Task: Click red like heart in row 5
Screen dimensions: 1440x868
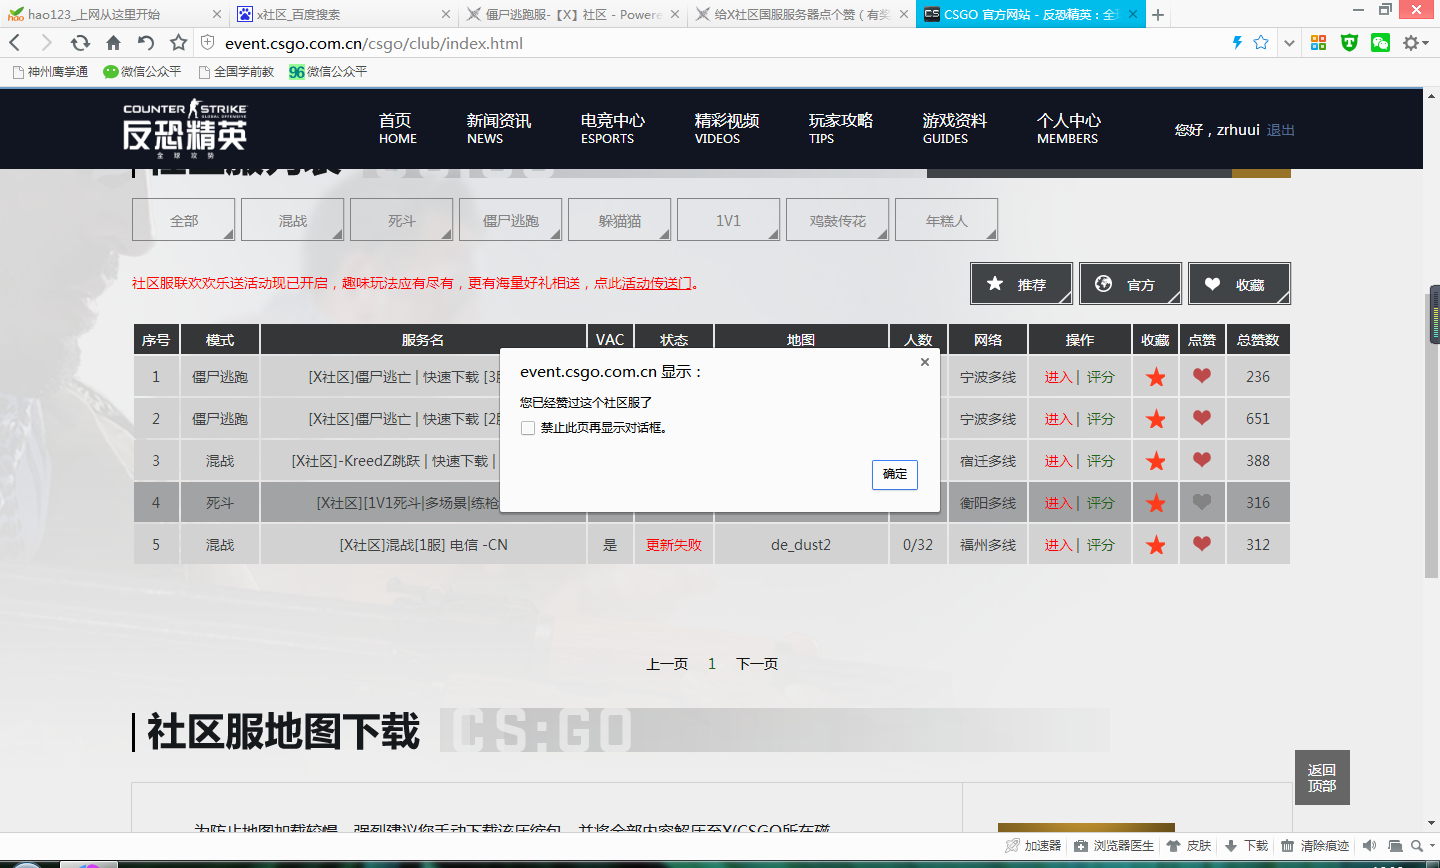Action: pyautogui.click(x=1202, y=545)
